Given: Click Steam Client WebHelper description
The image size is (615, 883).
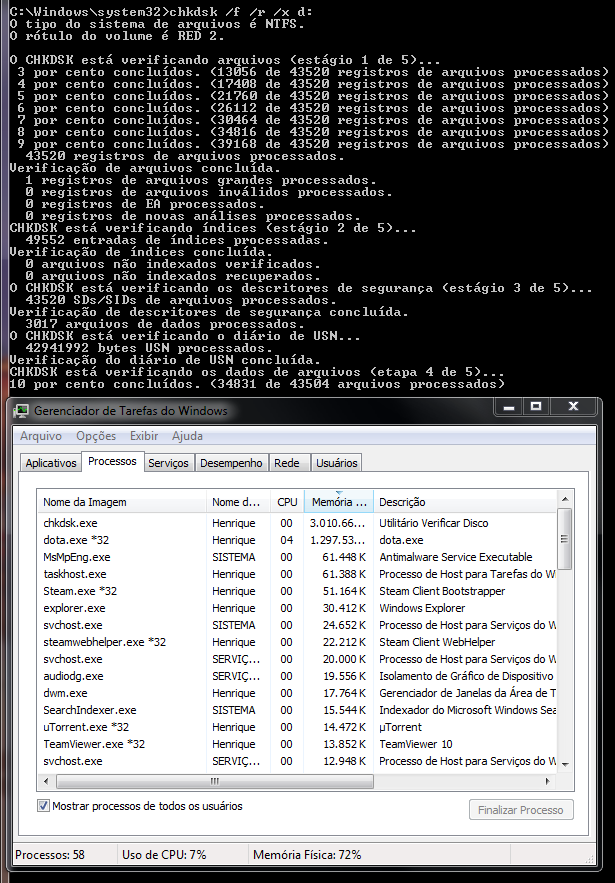Looking at the screenshot, I should point(437,642).
